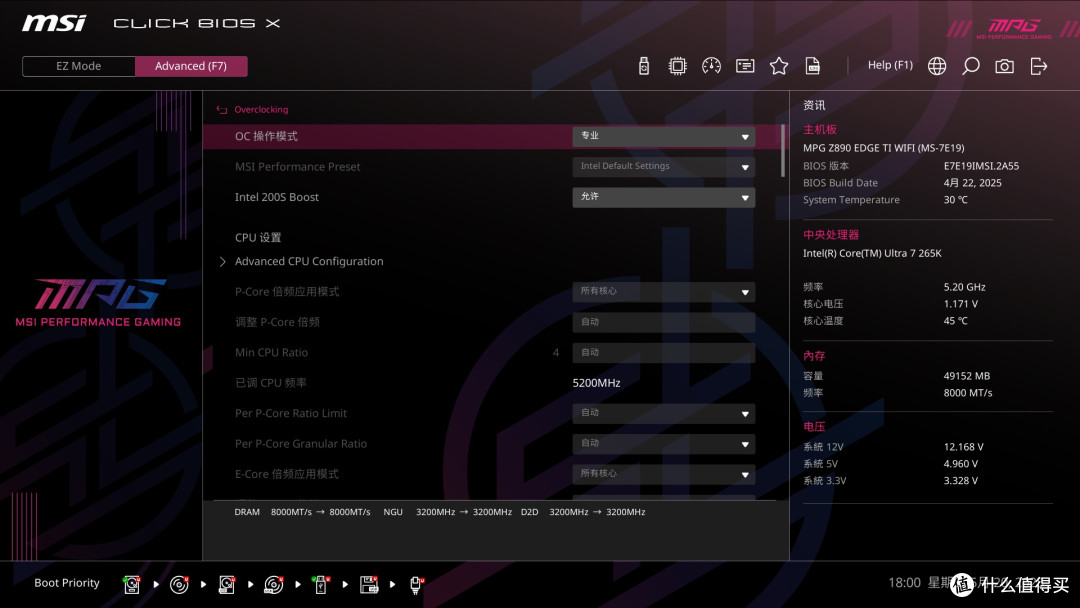Click BIOS Build Date 4月 22, 2025
The image size is (1080, 608).
coord(973,182)
